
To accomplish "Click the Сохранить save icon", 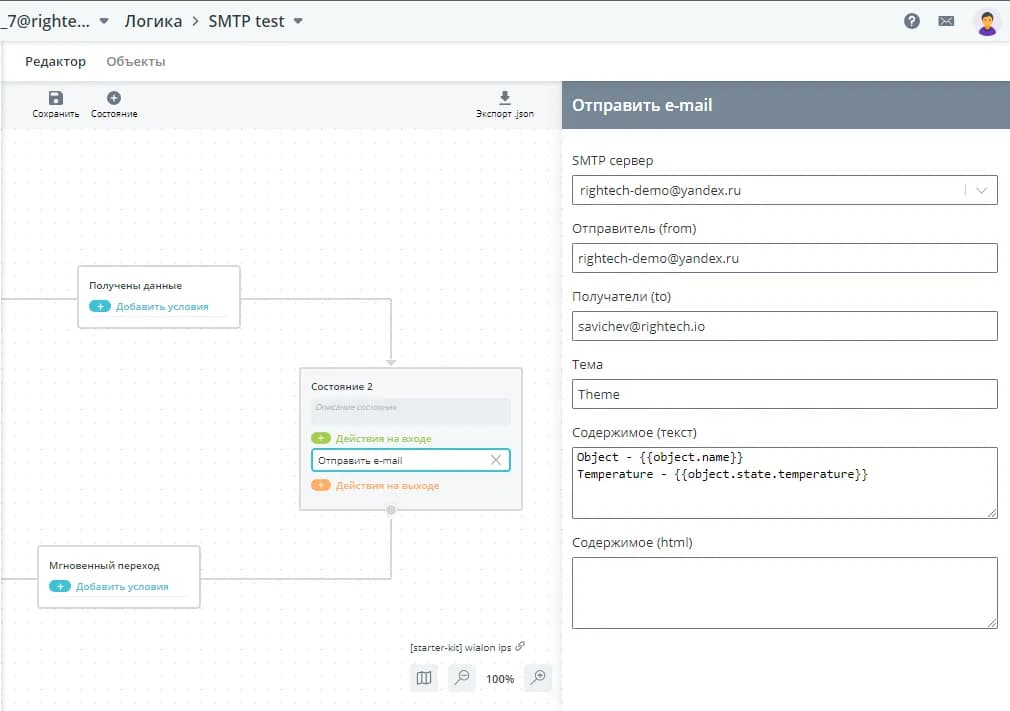I will pos(55,98).
